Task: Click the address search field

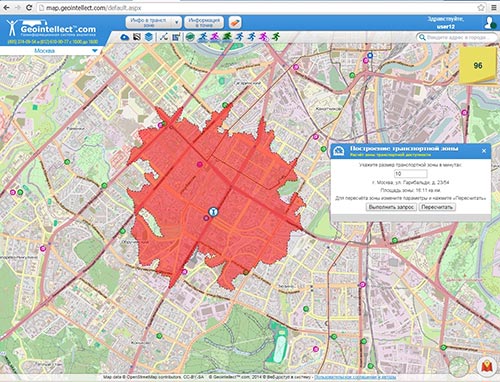Action: (457, 37)
